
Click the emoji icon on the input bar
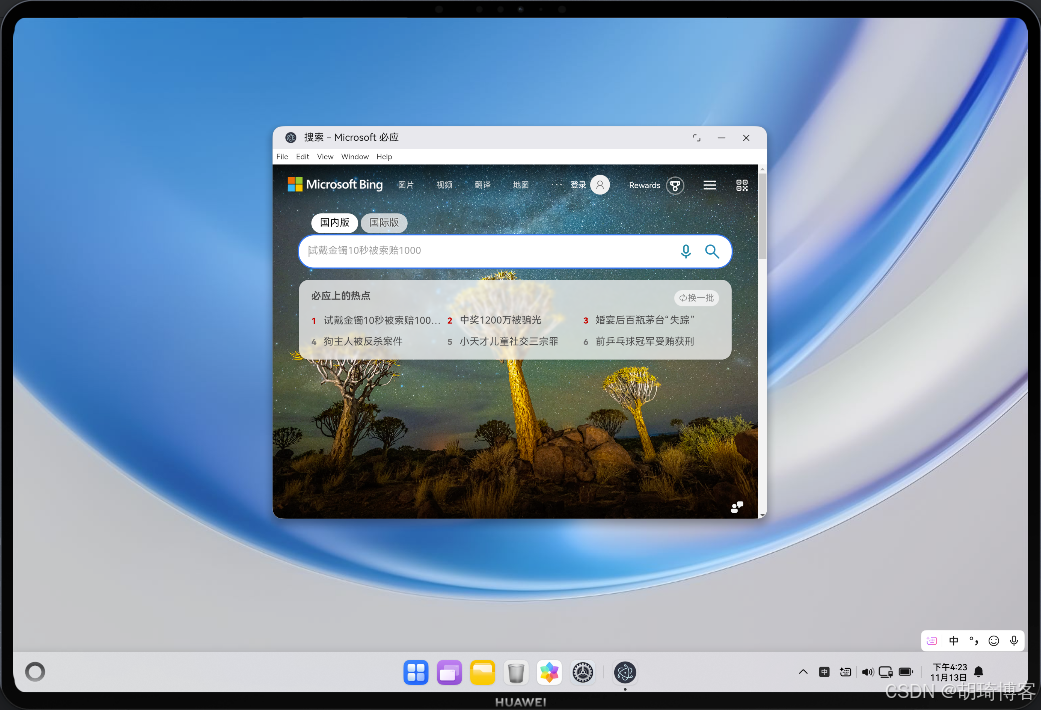993,641
